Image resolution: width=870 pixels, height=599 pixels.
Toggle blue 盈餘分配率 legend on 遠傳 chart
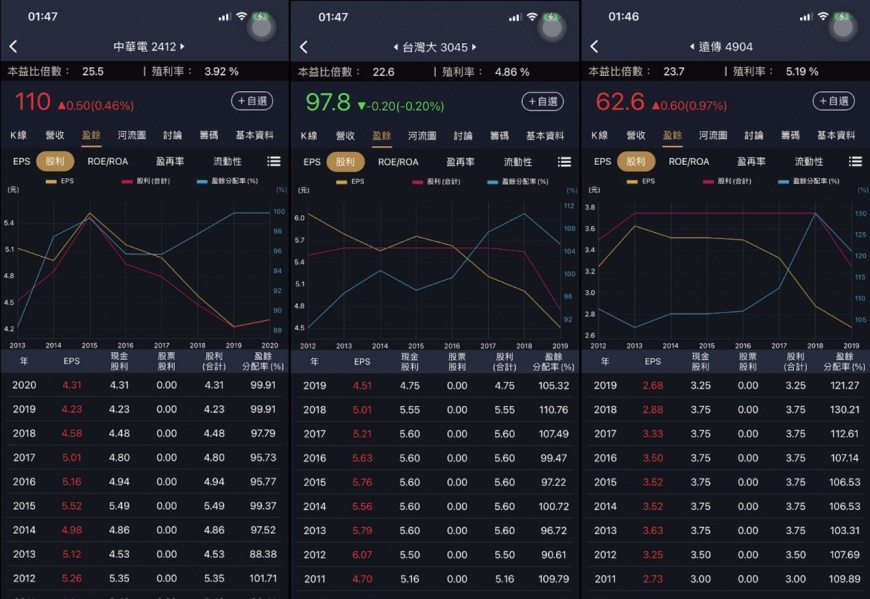(x=808, y=181)
